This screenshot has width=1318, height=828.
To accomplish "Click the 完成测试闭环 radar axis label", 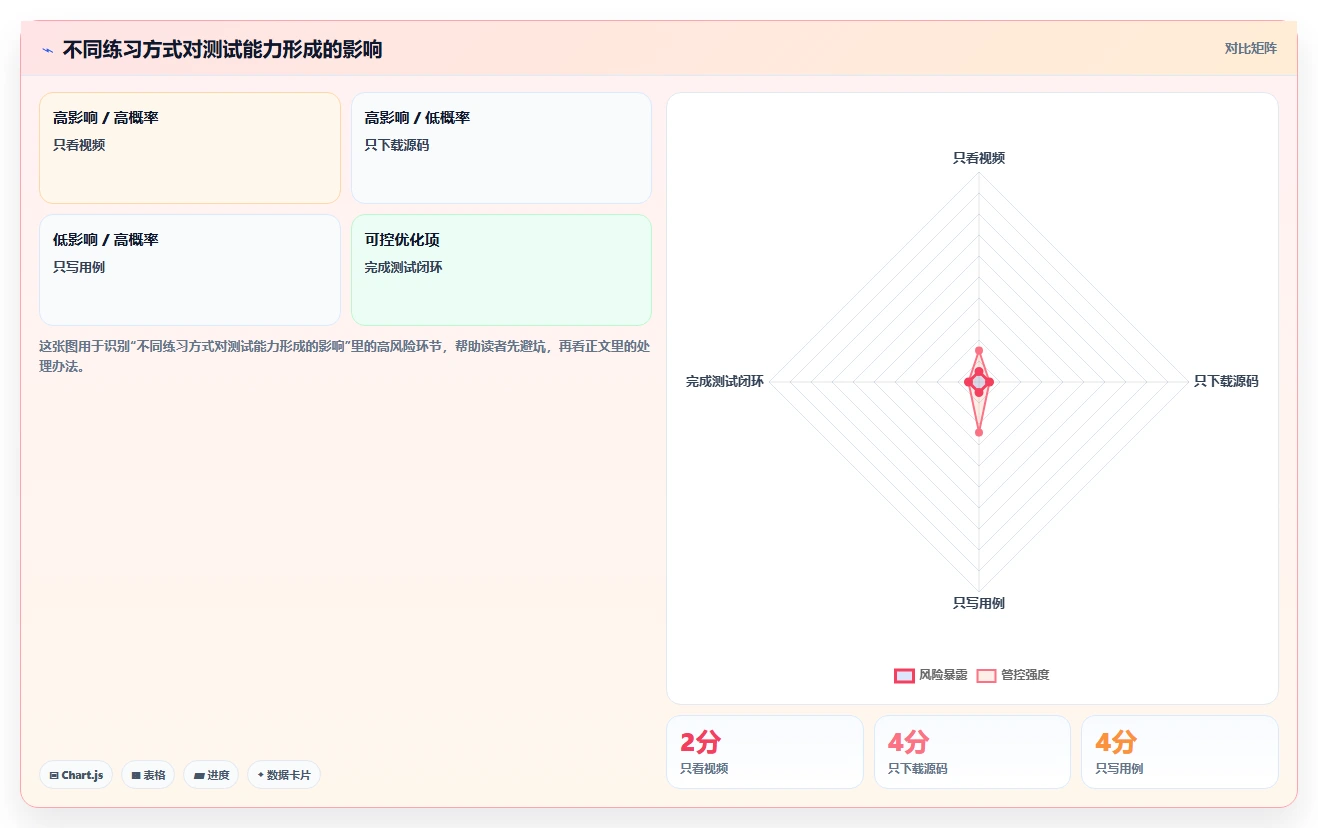I will click(x=725, y=381).
